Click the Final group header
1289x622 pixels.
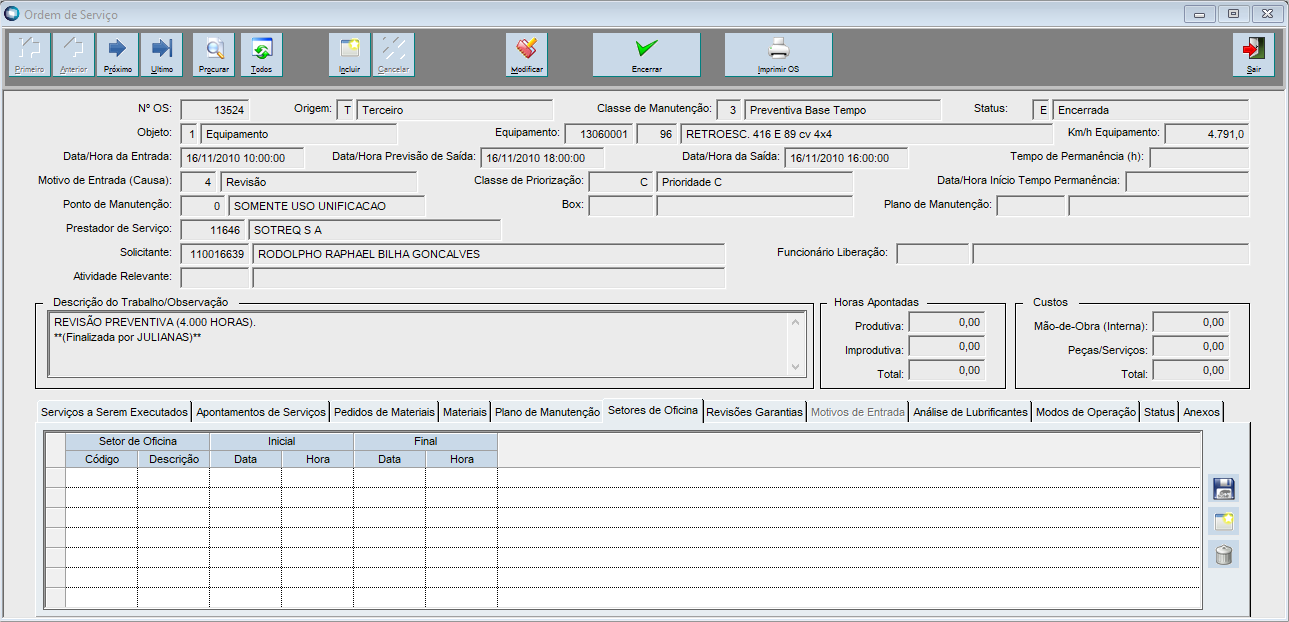426,441
